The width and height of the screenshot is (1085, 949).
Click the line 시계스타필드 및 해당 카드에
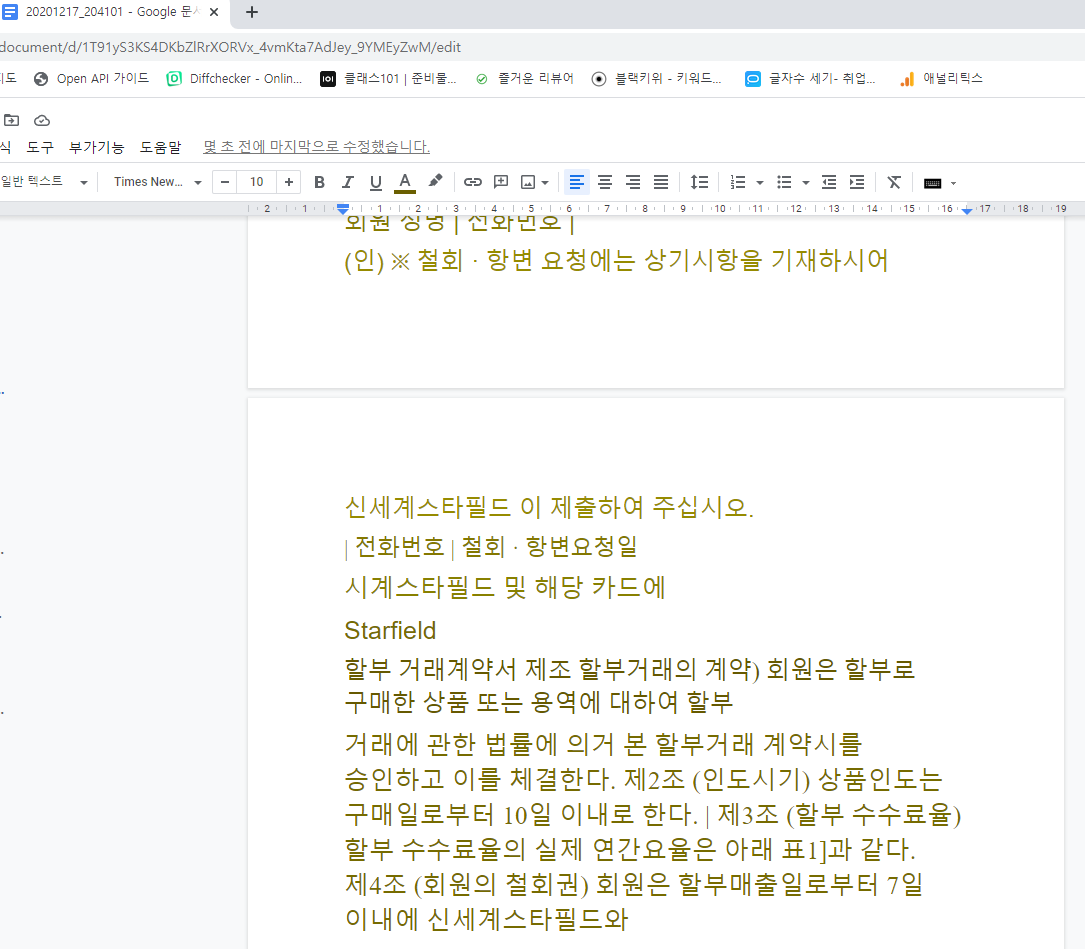(505, 588)
